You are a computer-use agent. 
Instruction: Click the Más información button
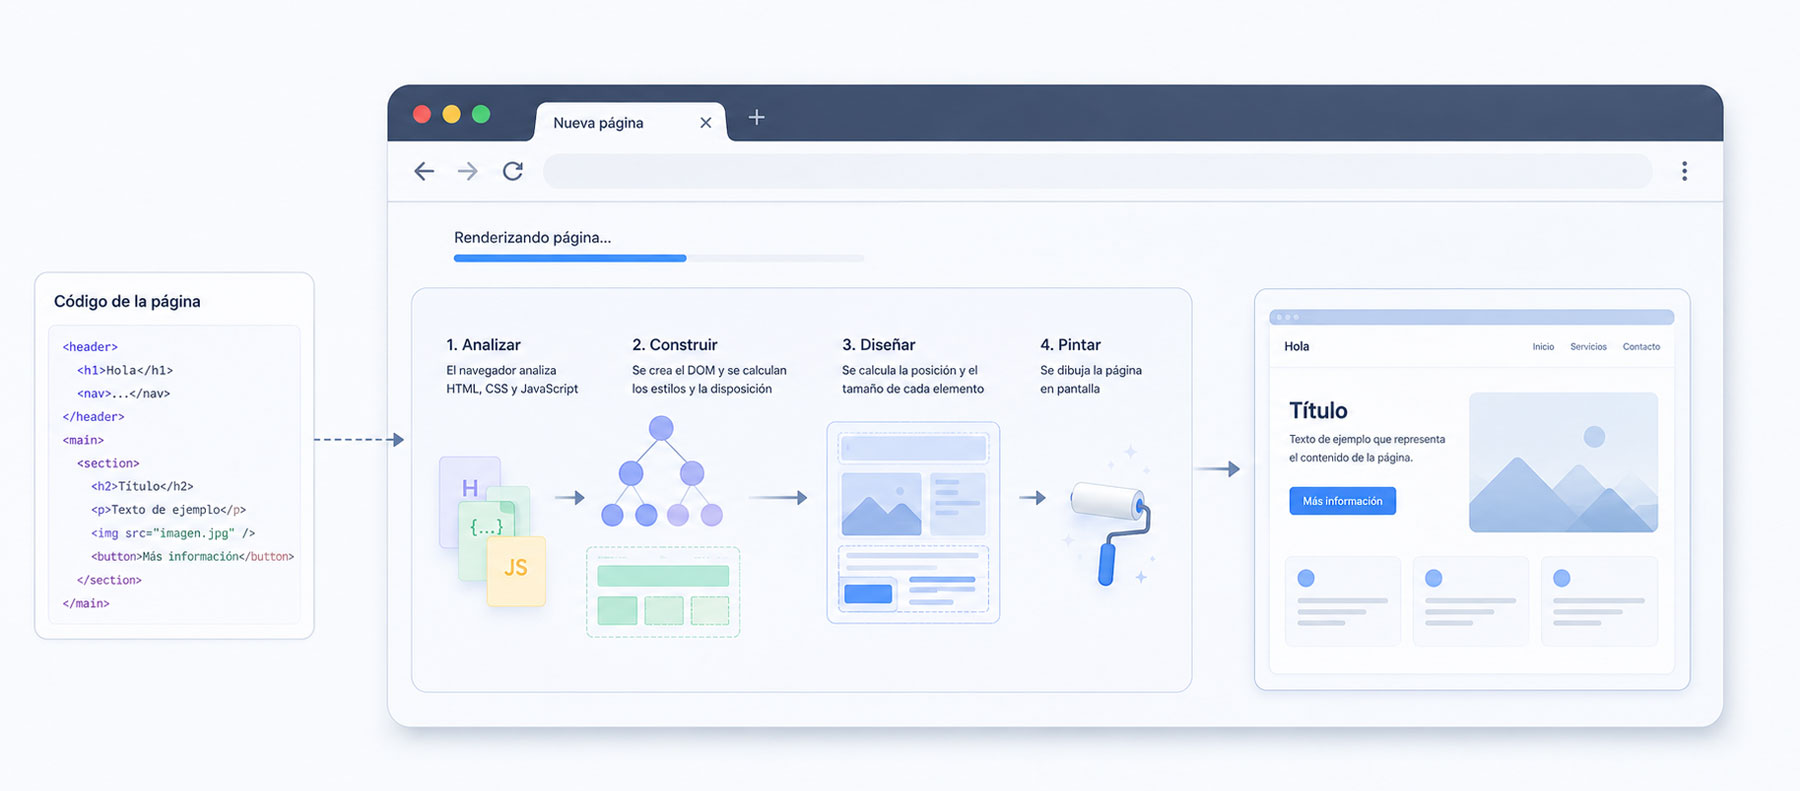point(1342,501)
